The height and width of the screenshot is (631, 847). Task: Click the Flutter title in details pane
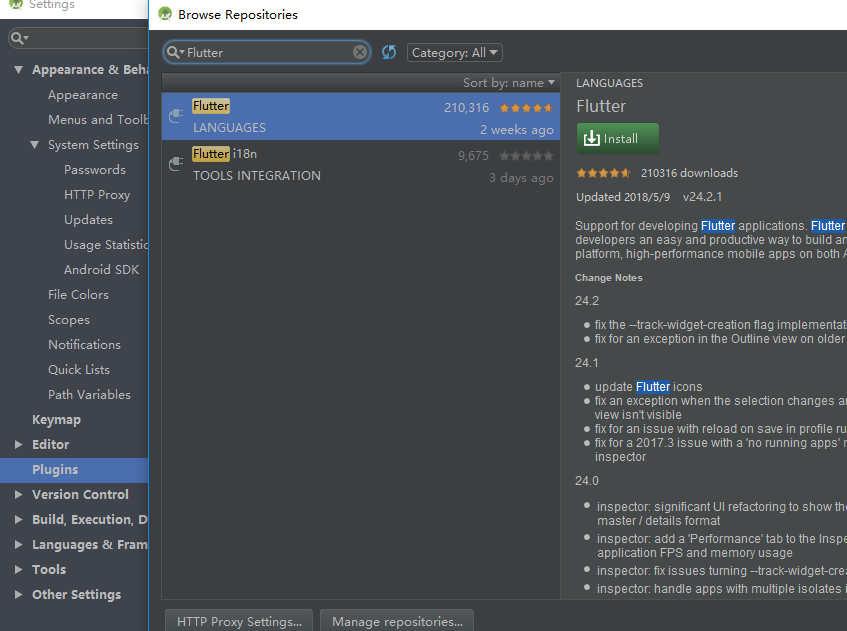point(601,106)
